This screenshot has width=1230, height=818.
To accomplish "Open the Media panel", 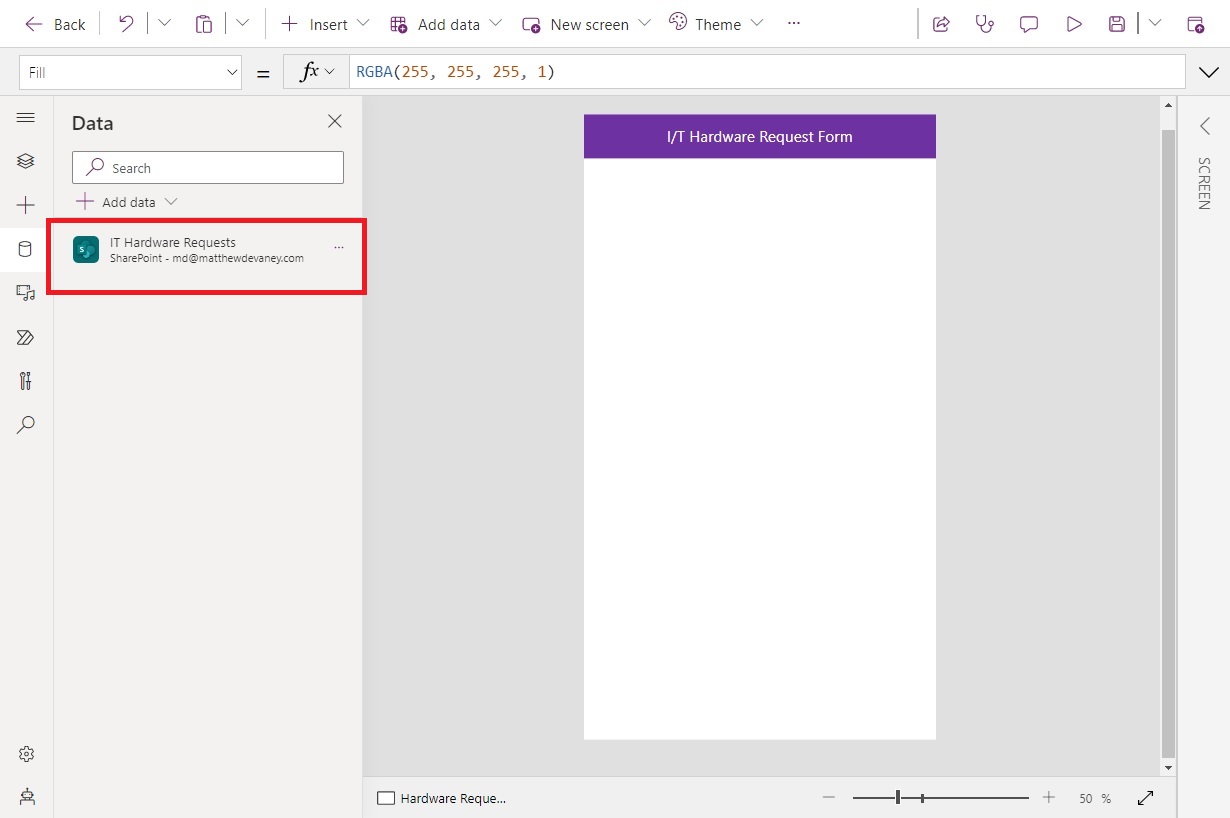I will pos(25,292).
